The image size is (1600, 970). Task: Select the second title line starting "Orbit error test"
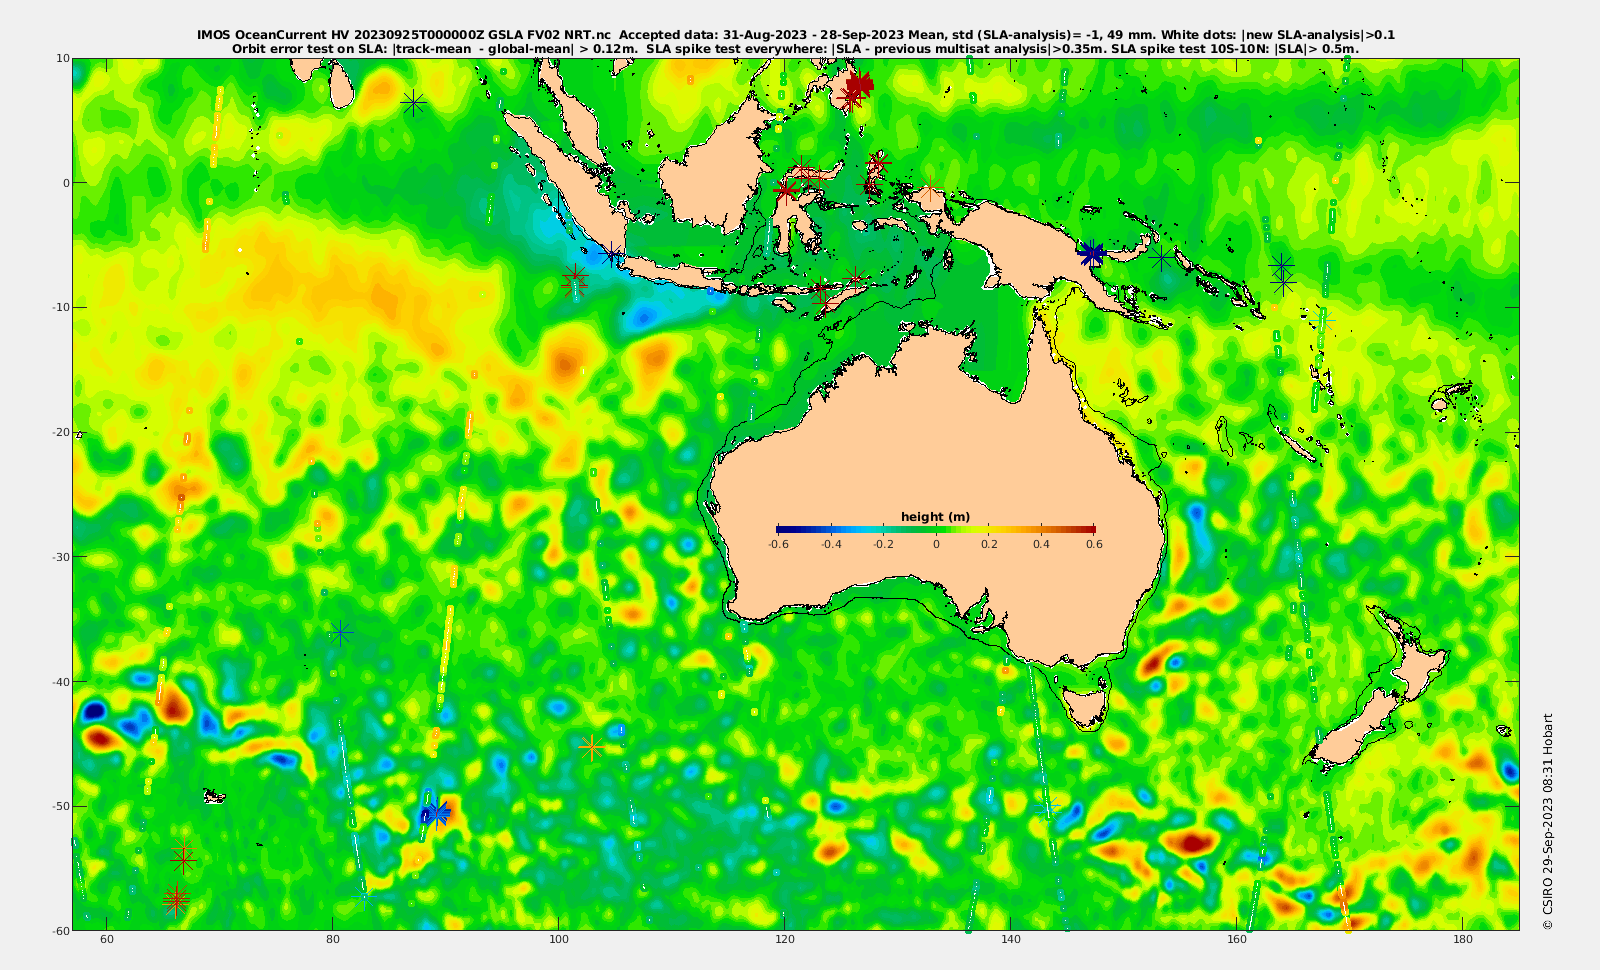[x=796, y=48]
